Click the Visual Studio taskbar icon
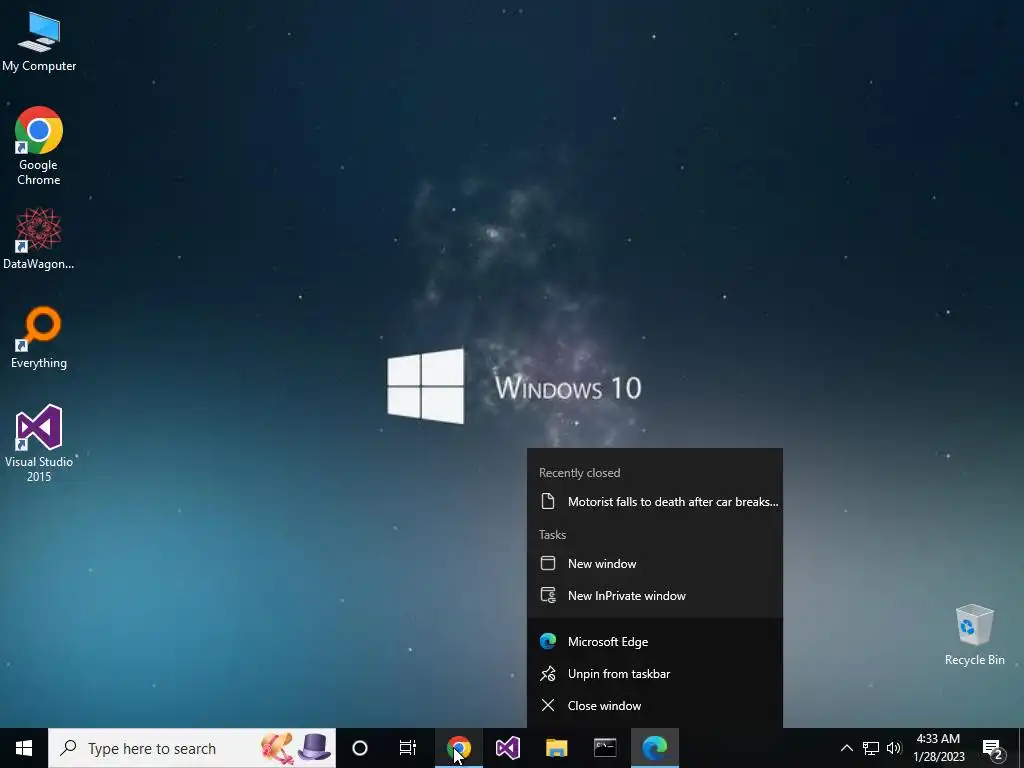 click(x=507, y=748)
